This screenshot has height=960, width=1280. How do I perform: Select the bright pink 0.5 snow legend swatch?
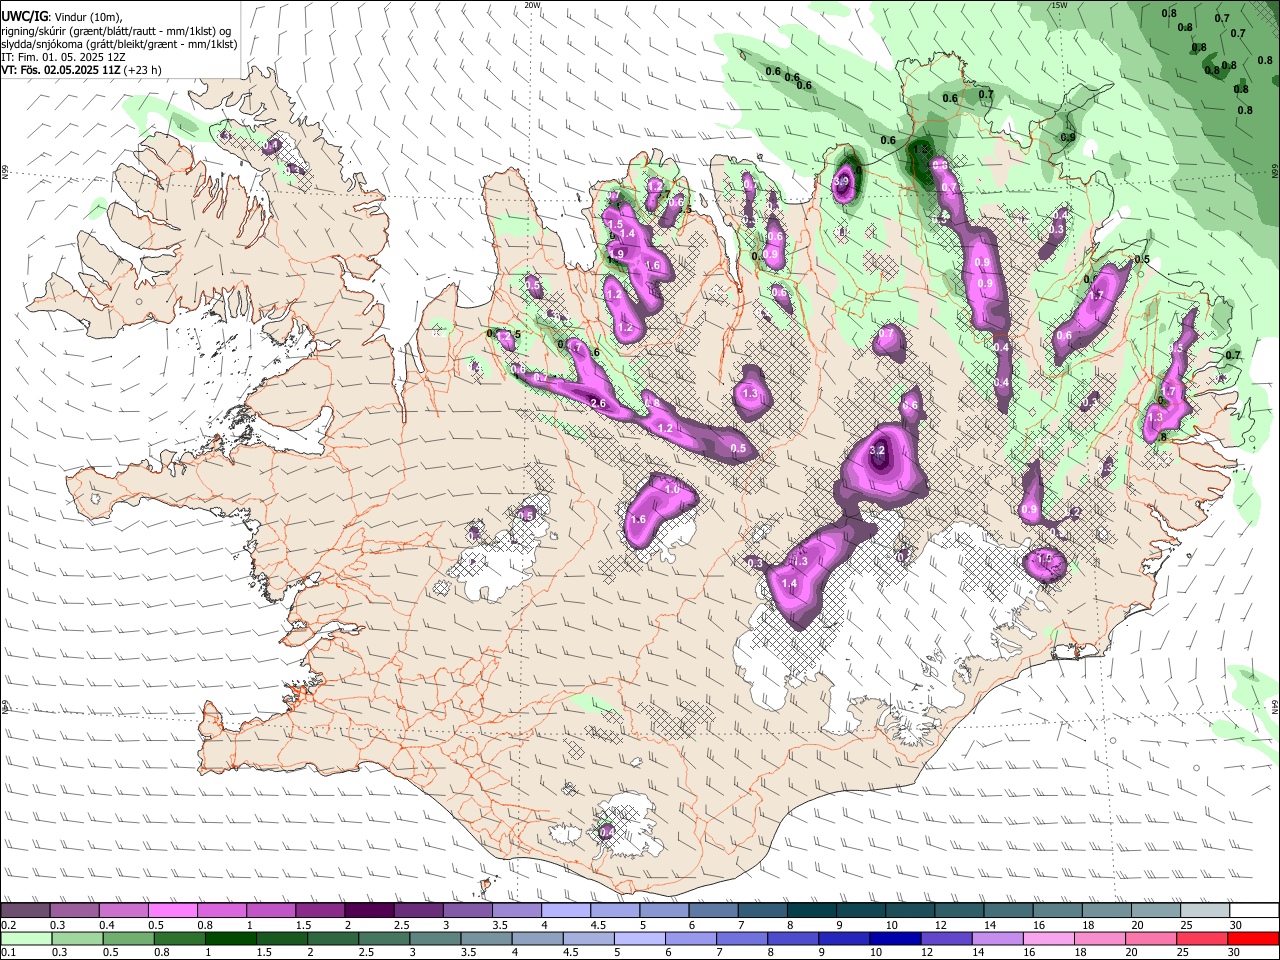point(172,911)
